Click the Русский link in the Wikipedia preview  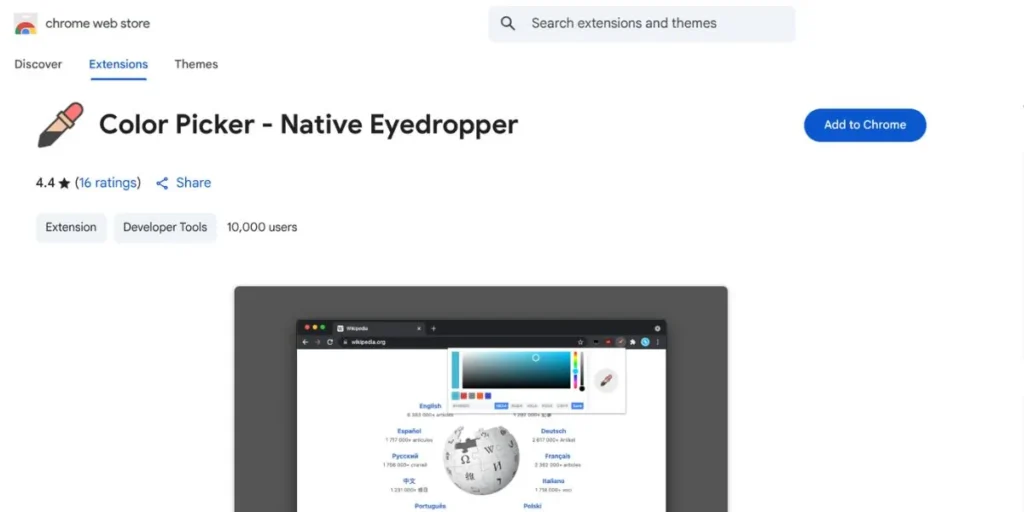point(405,456)
